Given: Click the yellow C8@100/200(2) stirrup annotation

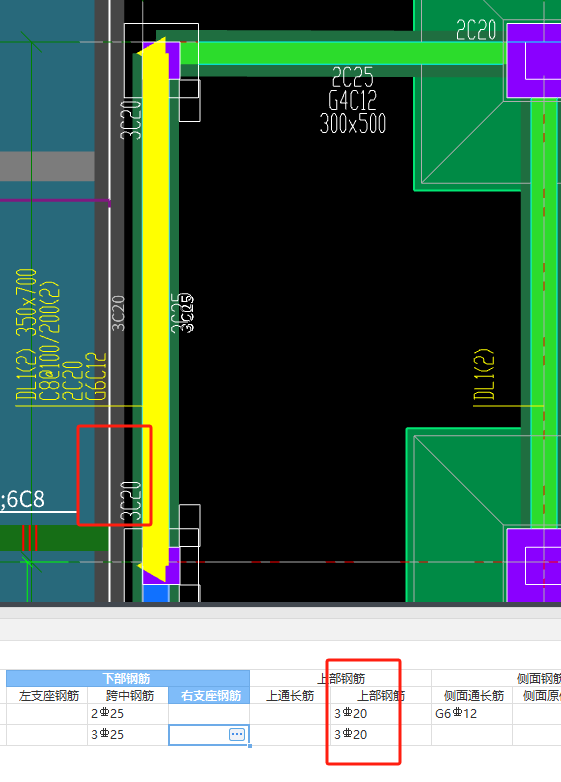Looking at the screenshot, I should [x=50, y=341].
